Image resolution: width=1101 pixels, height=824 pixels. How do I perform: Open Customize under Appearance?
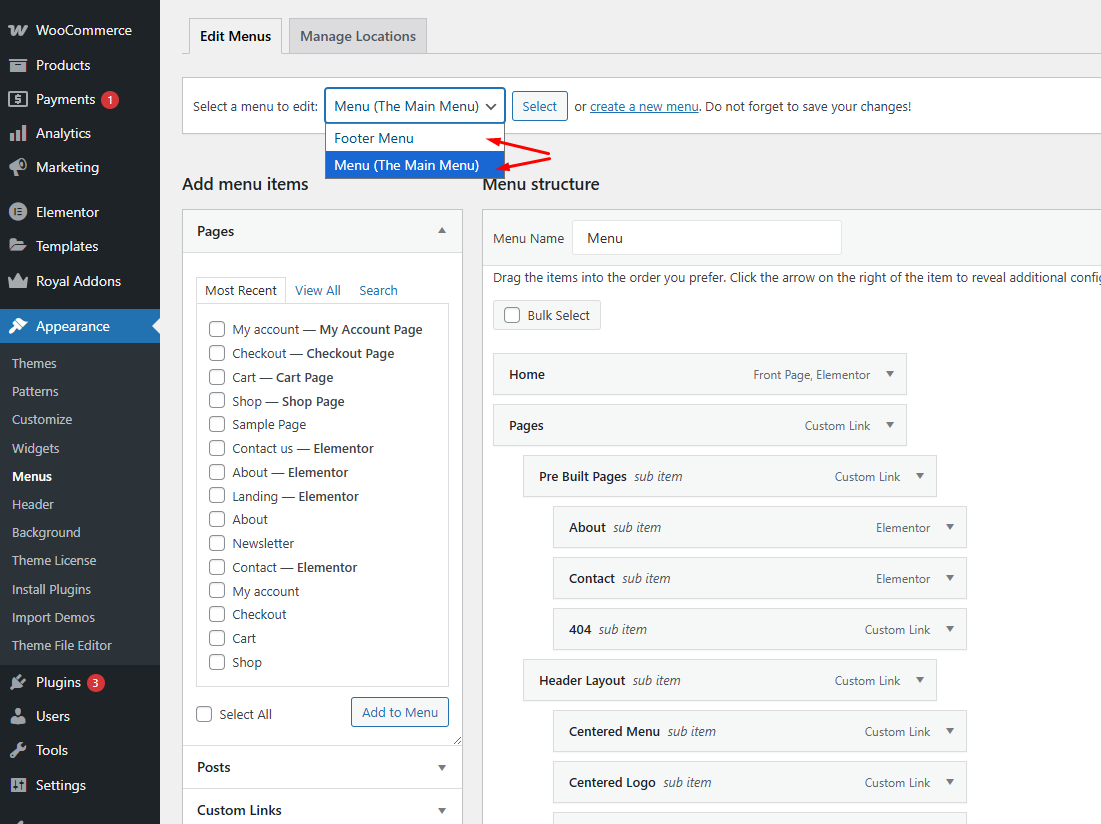42,420
